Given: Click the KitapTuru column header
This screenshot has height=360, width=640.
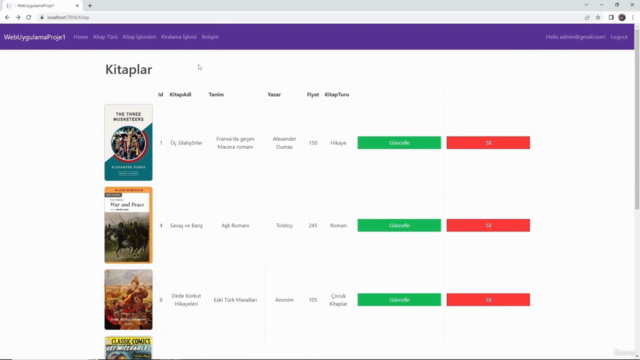Looking at the screenshot, I should [x=337, y=94].
